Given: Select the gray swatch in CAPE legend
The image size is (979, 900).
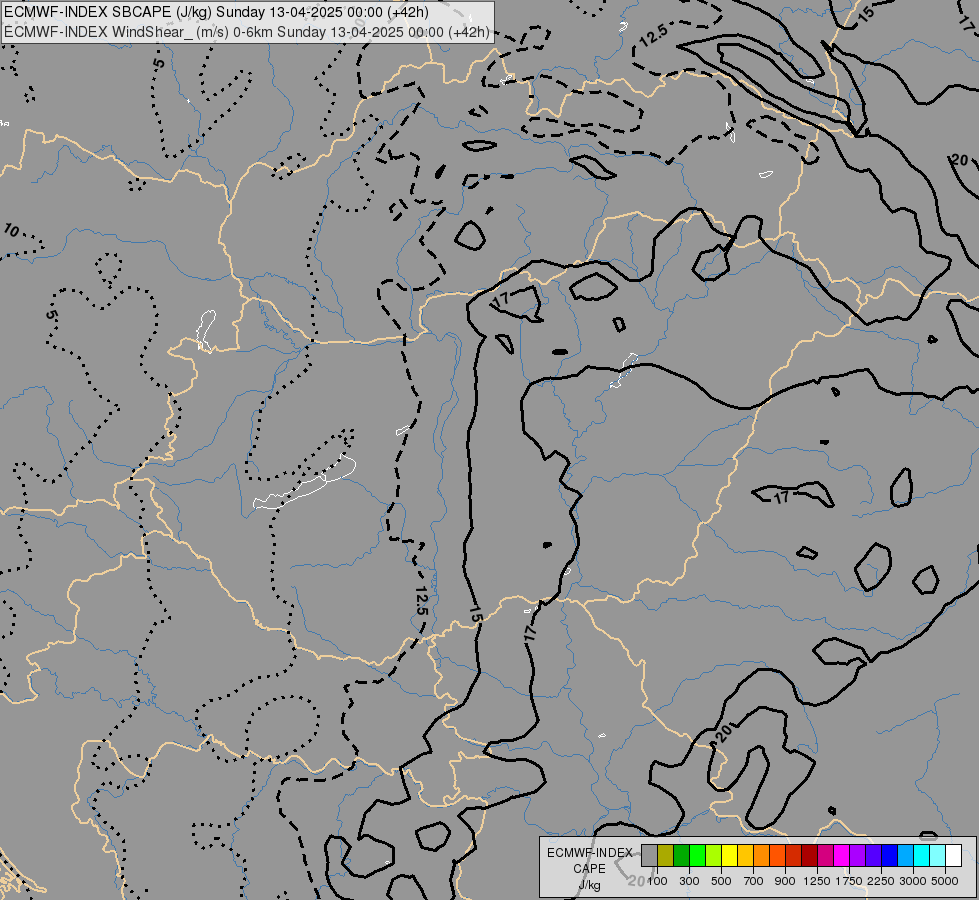Looking at the screenshot, I should point(649,855).
